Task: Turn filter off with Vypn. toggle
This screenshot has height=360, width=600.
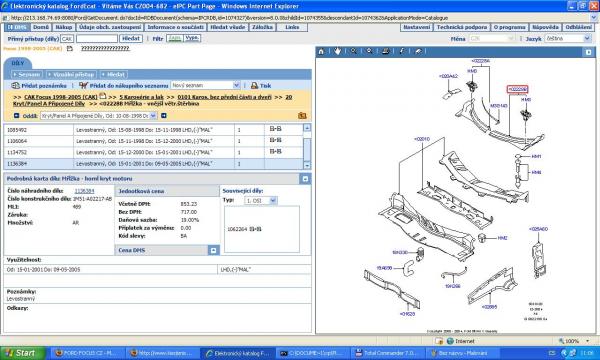Action: [x=192, y=38]
